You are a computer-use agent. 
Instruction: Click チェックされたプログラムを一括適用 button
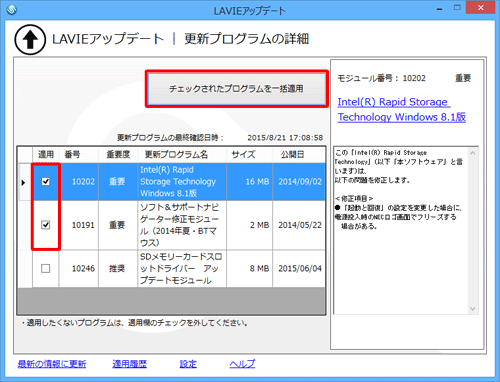pyautogui.click(x=237, y=89)
